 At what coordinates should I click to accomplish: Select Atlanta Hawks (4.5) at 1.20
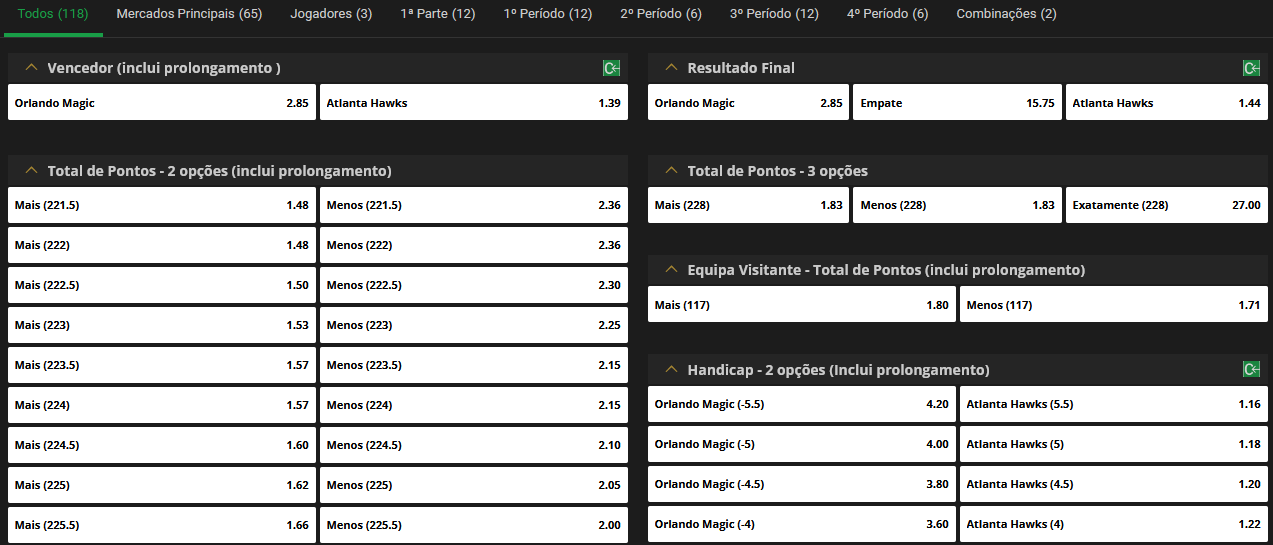point(1114,484)
